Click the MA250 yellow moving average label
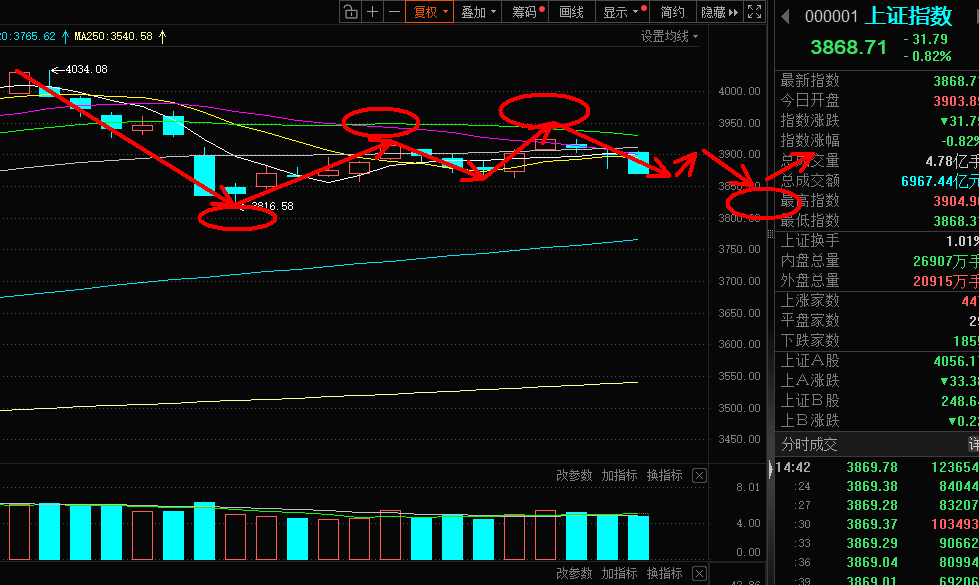This screenshot has width=979, height=585. tap(112, 36)
